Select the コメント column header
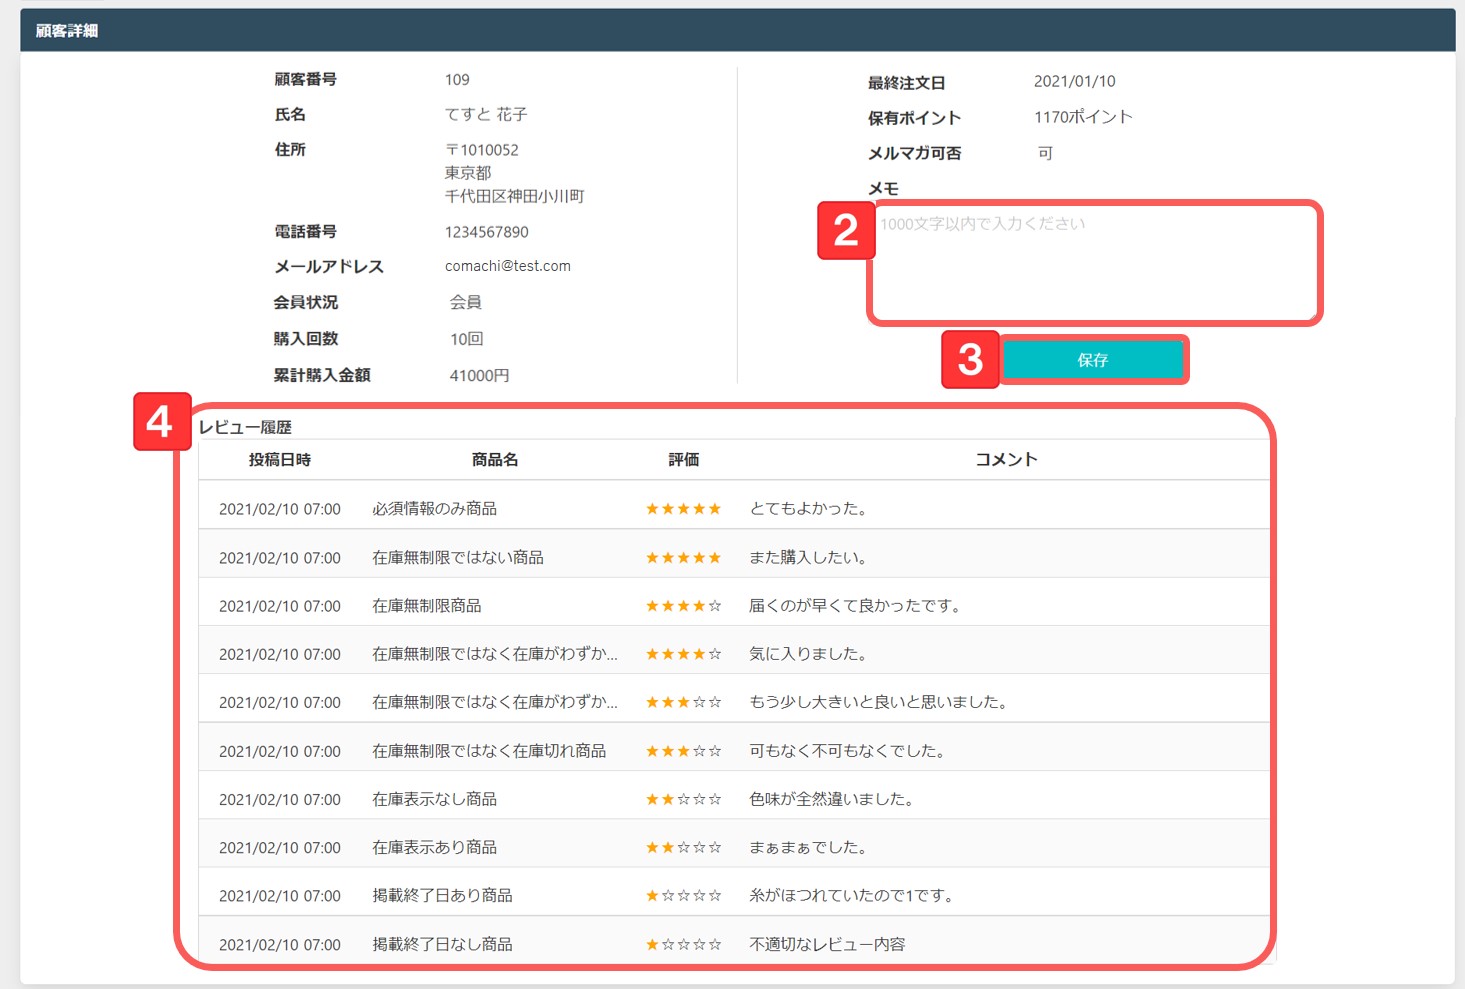 [1006, 460]
